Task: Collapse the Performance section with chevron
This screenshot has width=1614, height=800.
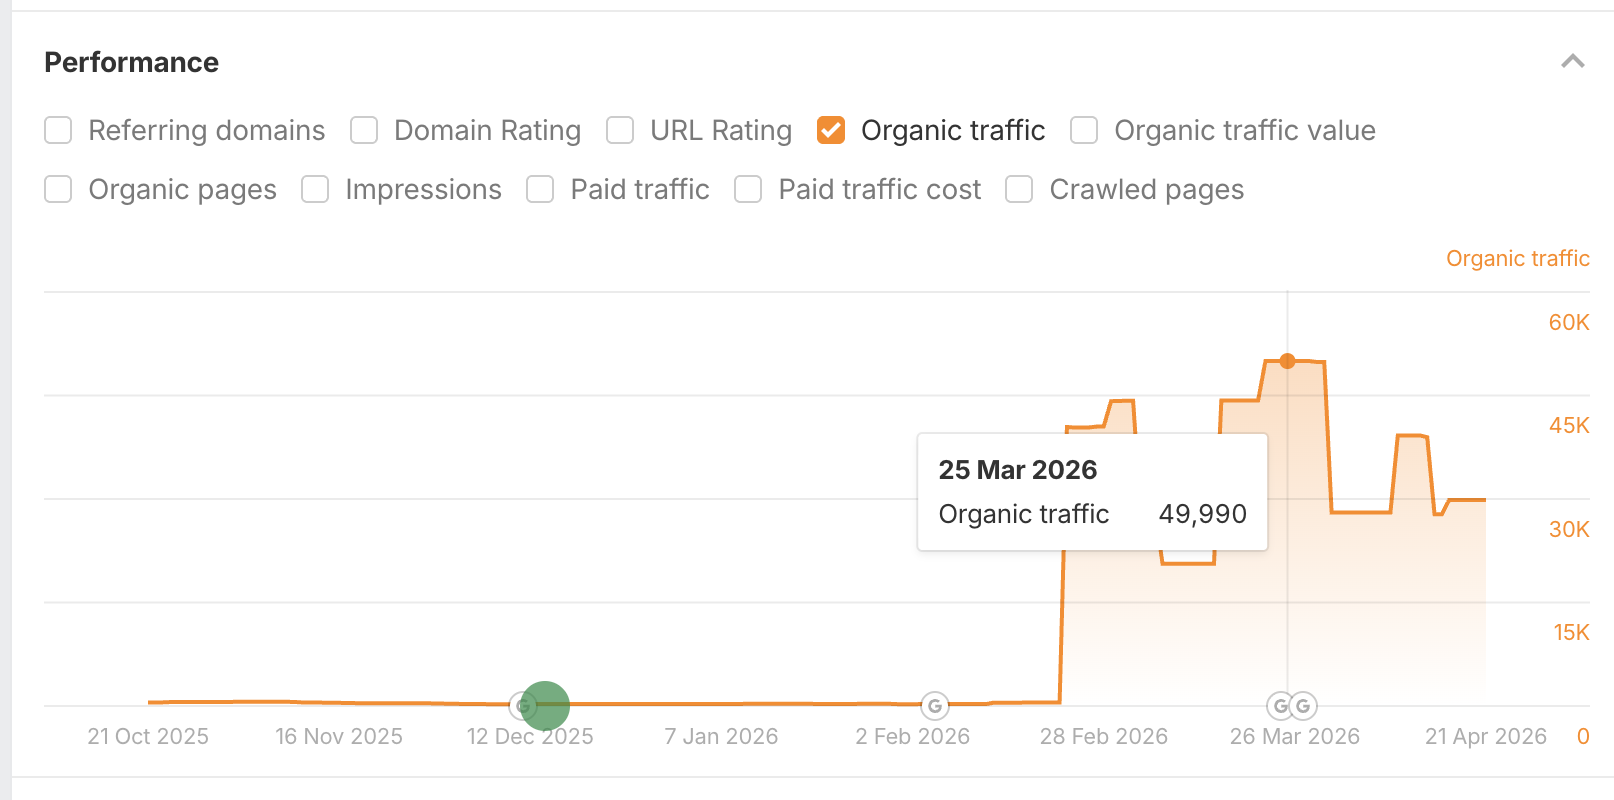Action: pos(1572,62)
